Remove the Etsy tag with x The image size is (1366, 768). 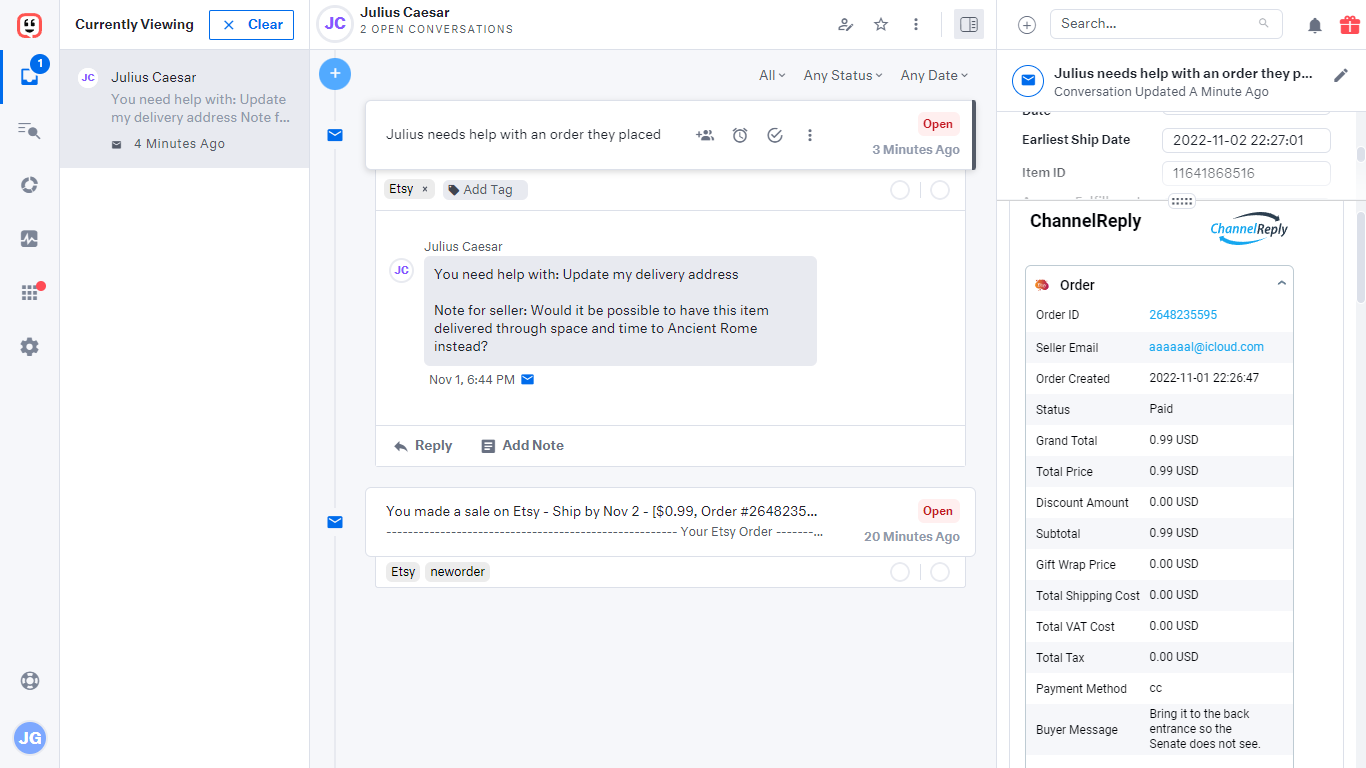425,189
